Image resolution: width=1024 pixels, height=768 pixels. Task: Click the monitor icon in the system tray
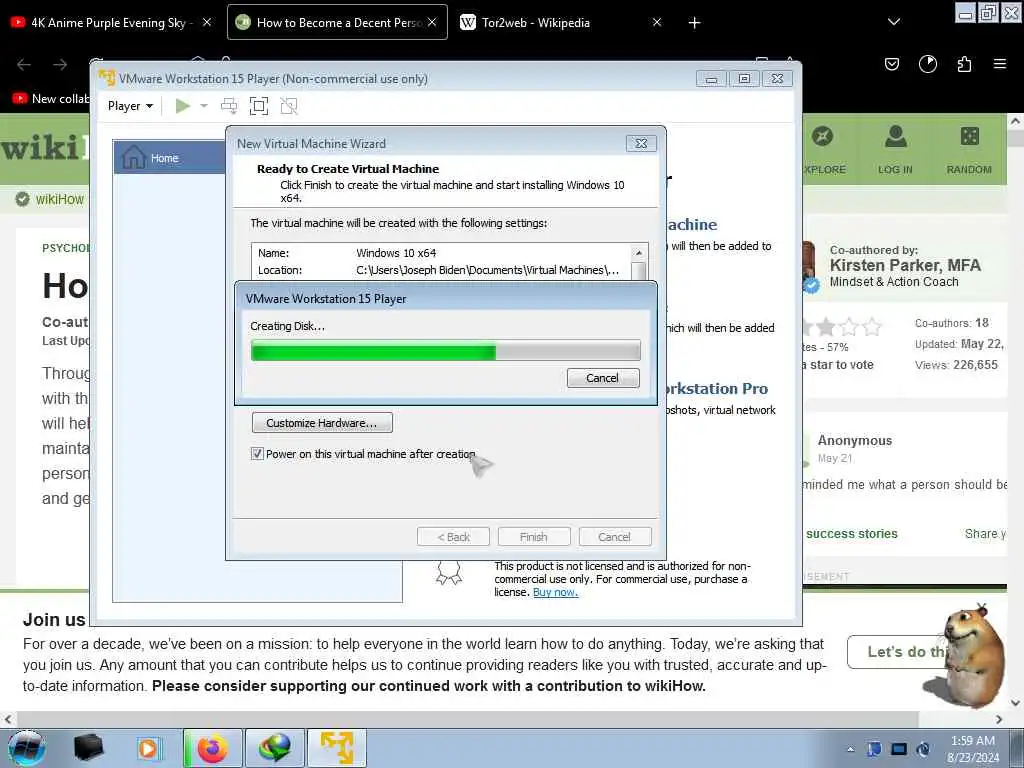click(899, 749)
